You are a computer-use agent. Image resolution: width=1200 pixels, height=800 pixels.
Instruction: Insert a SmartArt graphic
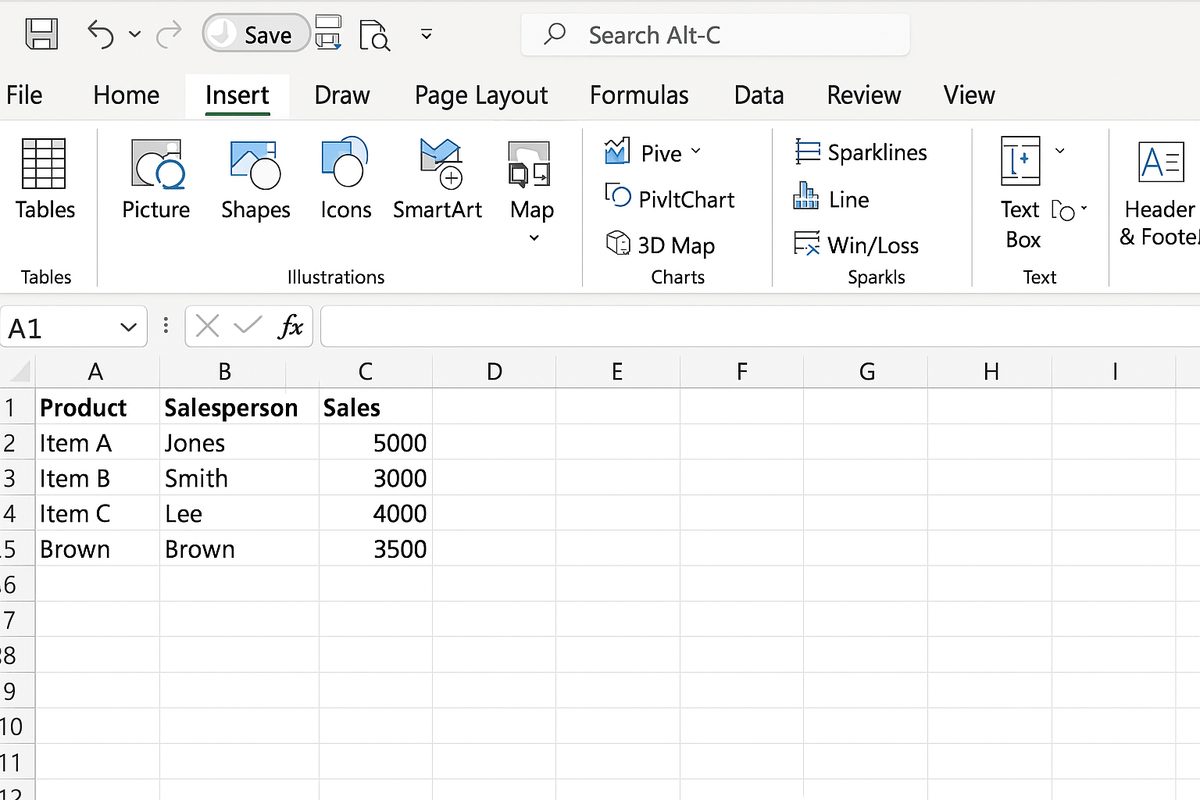tap(437, 180)
